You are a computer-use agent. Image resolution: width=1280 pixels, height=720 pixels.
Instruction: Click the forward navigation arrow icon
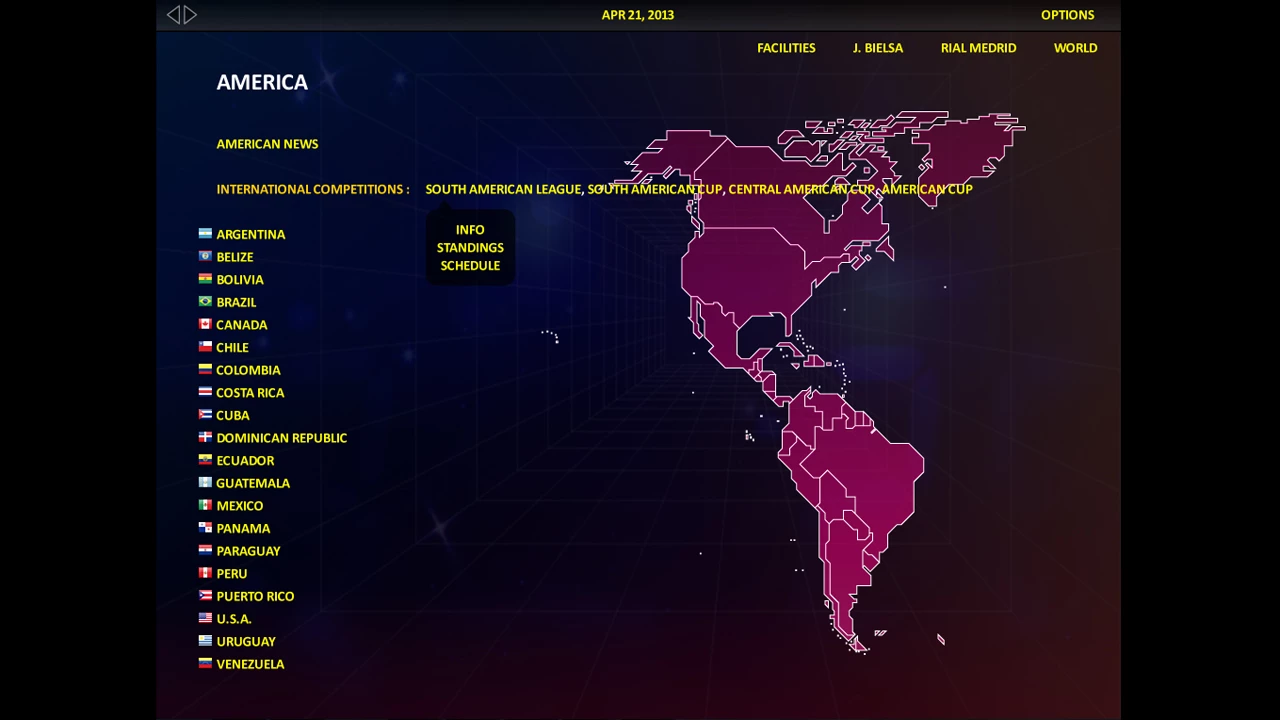[x=190, y=15]
